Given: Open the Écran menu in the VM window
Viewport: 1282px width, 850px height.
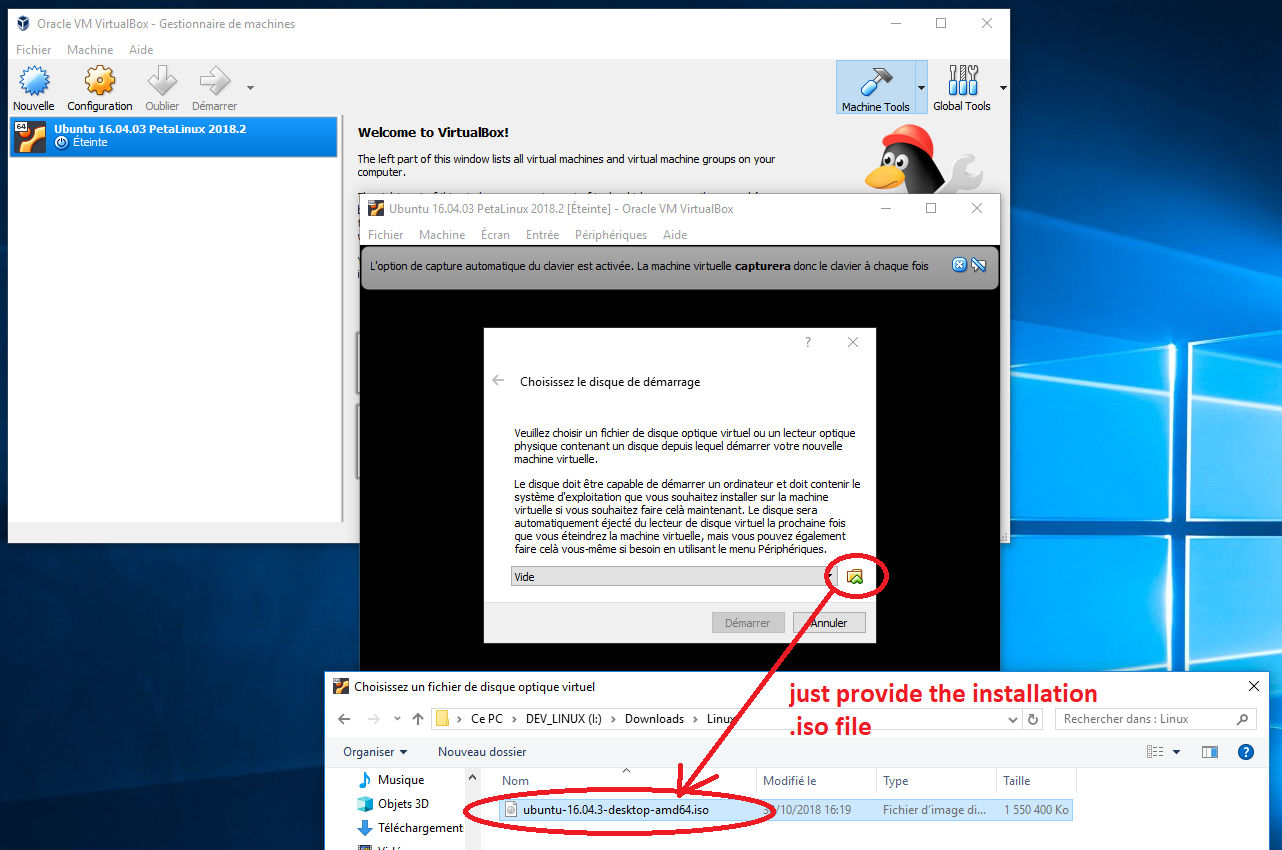Looking at the screenshot, I should (495, 235).
